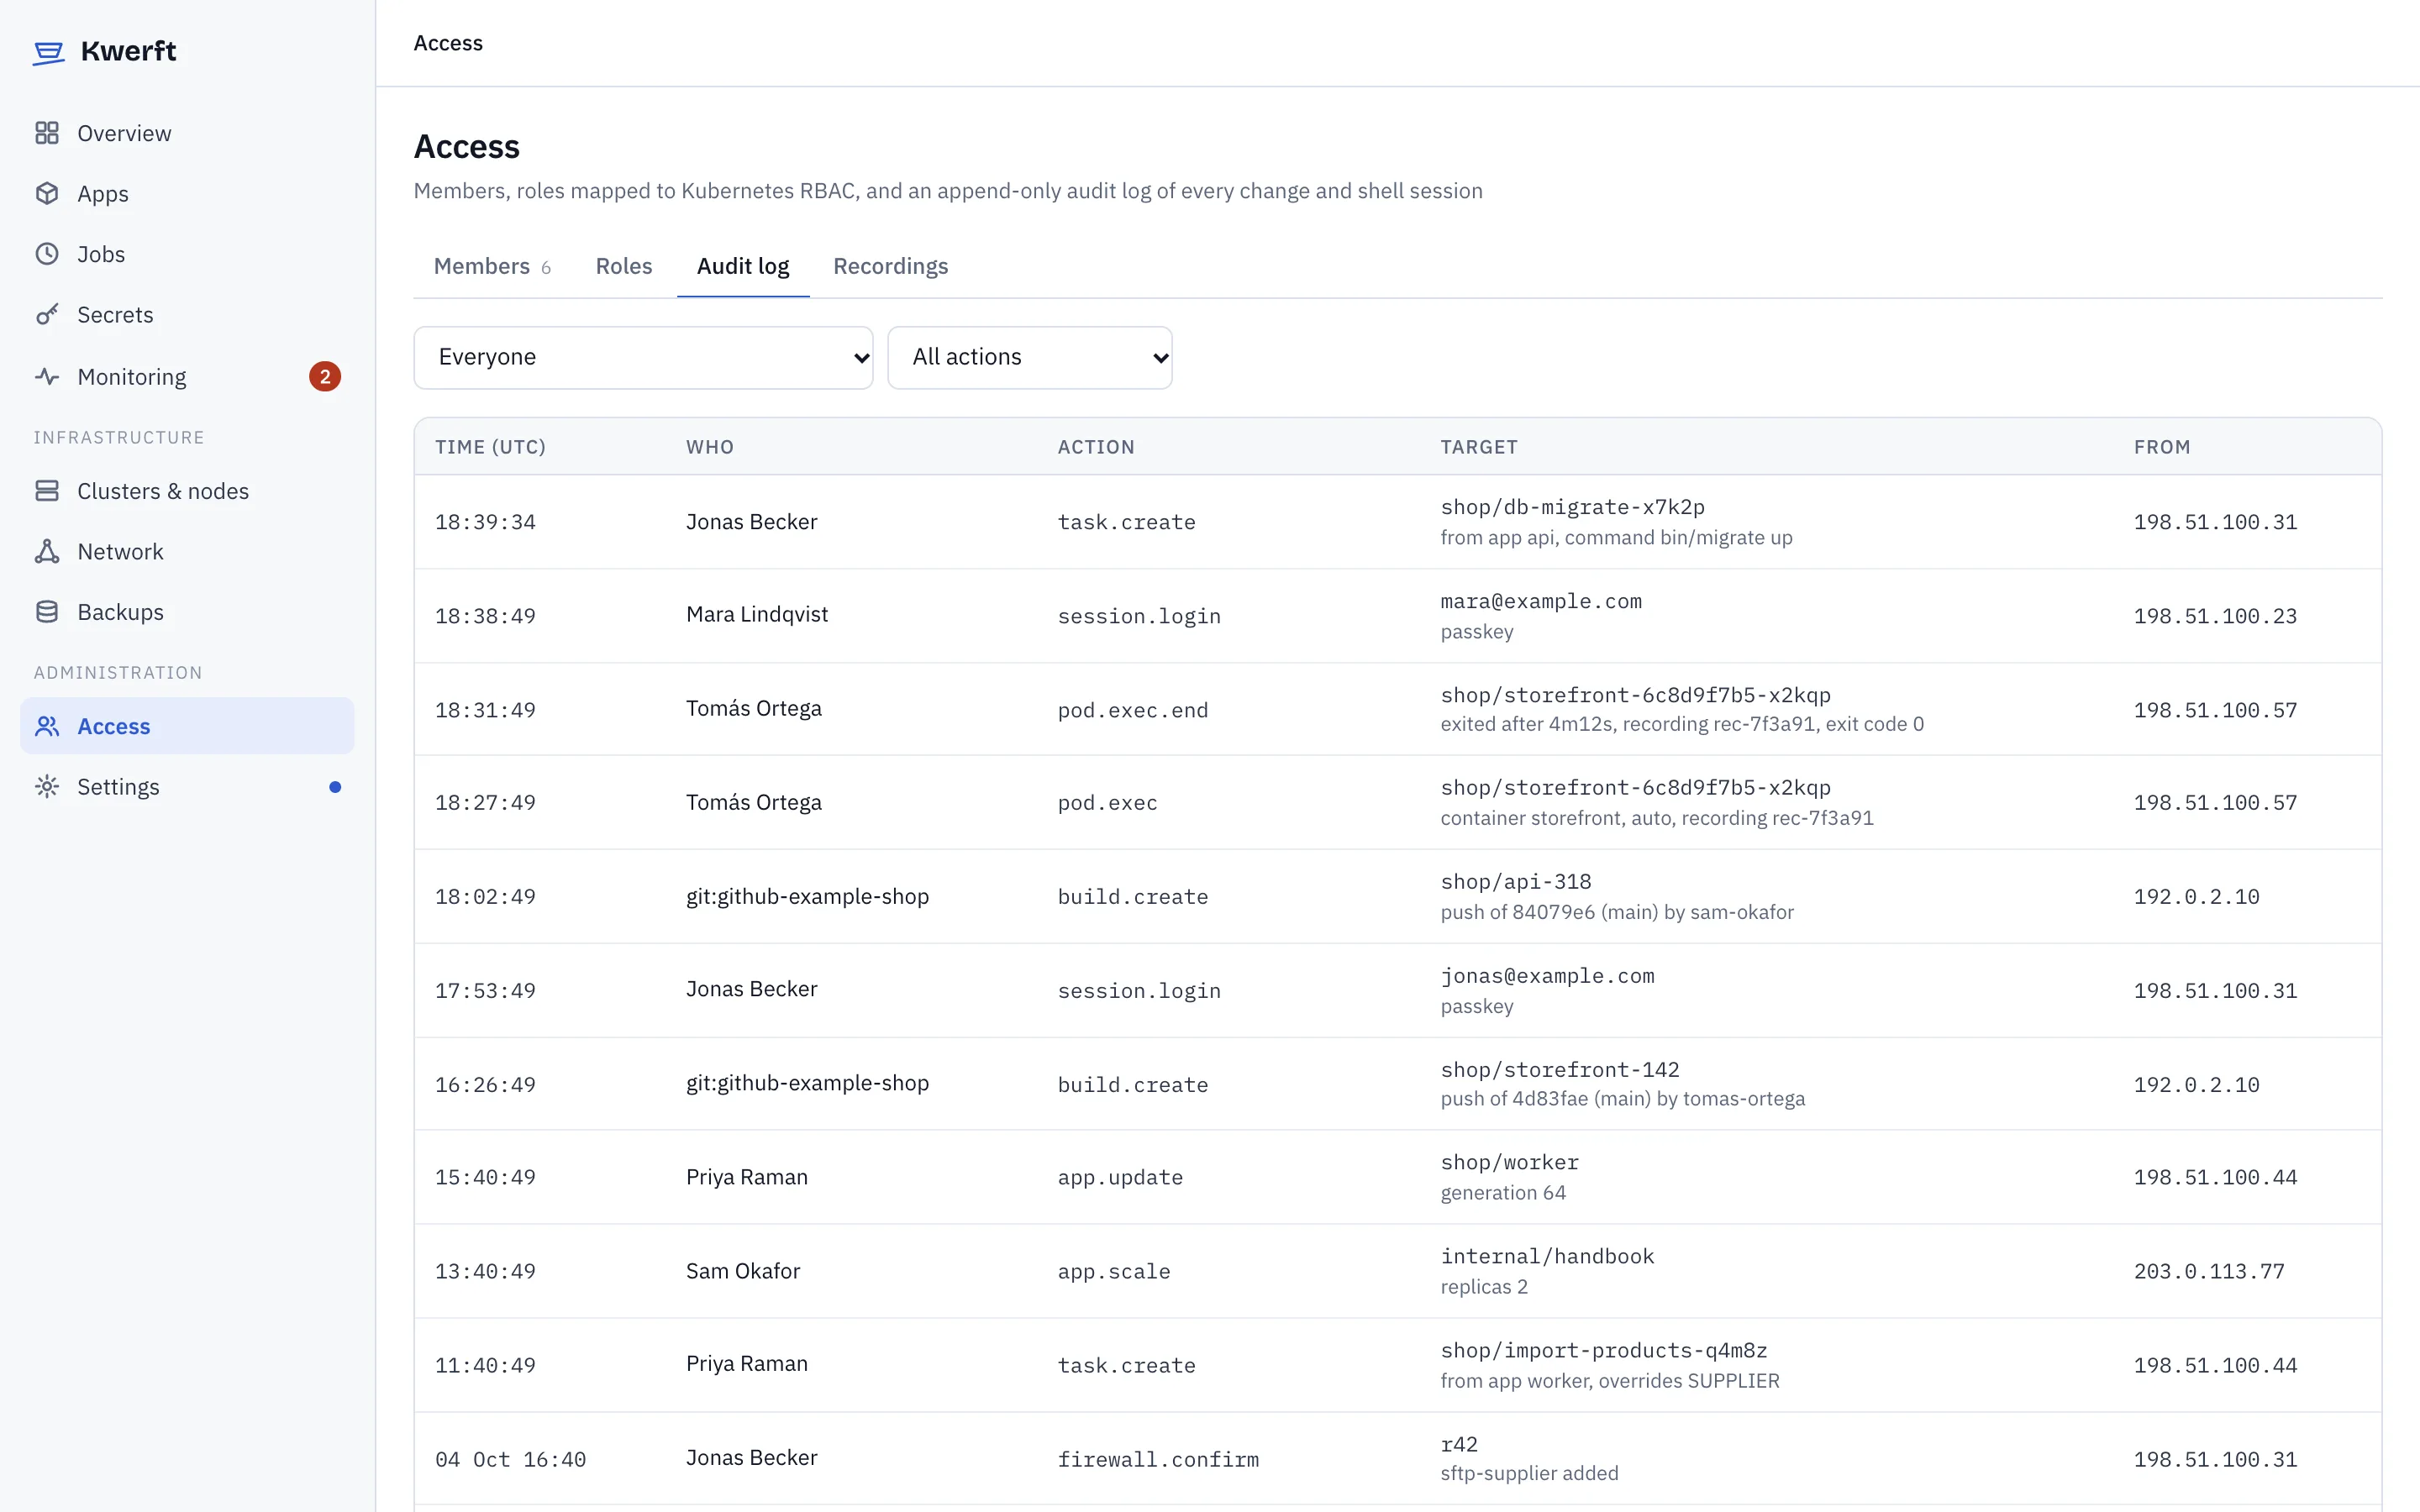
Task: Click the blue dot next to Settings
Action: tap(335, 787)
